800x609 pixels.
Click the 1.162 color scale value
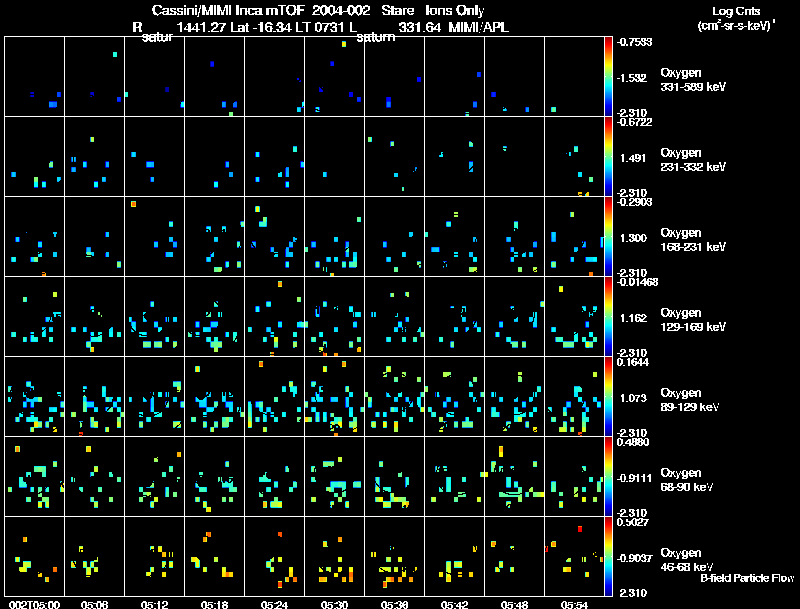click(x=633, y=318)
